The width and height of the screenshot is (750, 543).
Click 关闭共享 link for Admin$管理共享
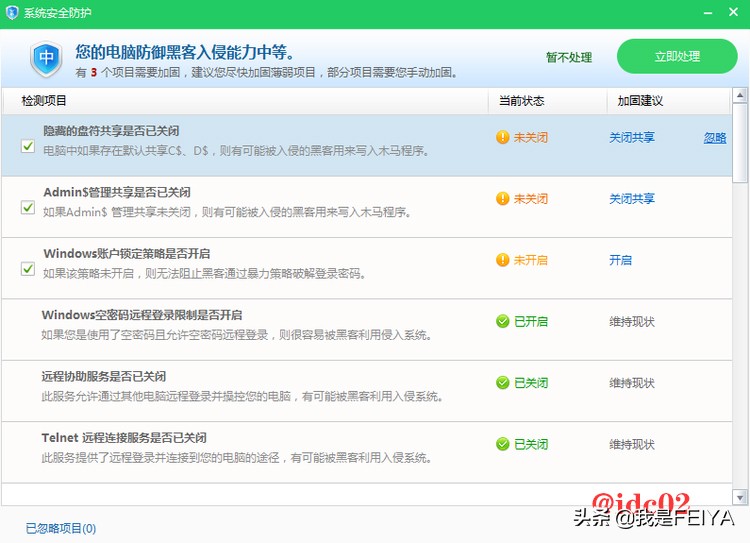631,199
